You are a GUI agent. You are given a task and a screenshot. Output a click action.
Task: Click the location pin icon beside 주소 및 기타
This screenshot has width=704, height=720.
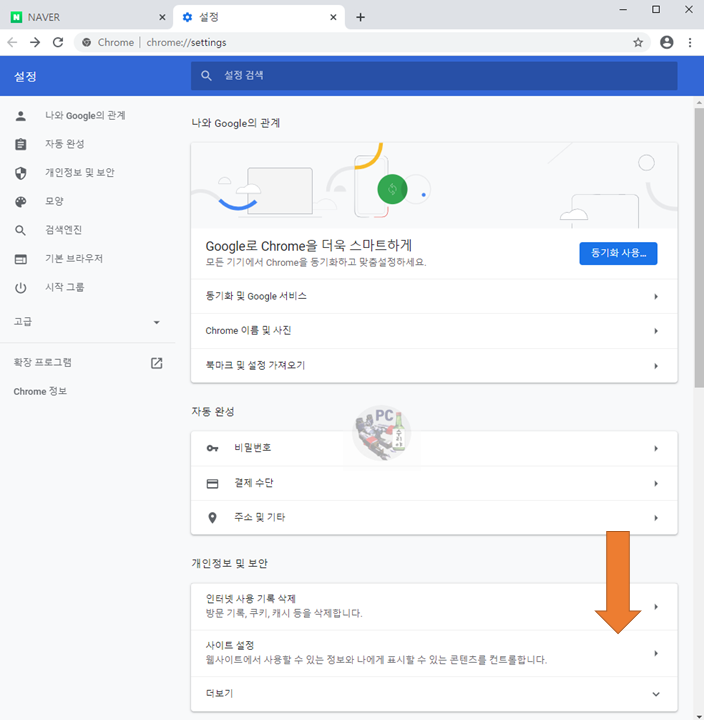click(x=212, y=518)
